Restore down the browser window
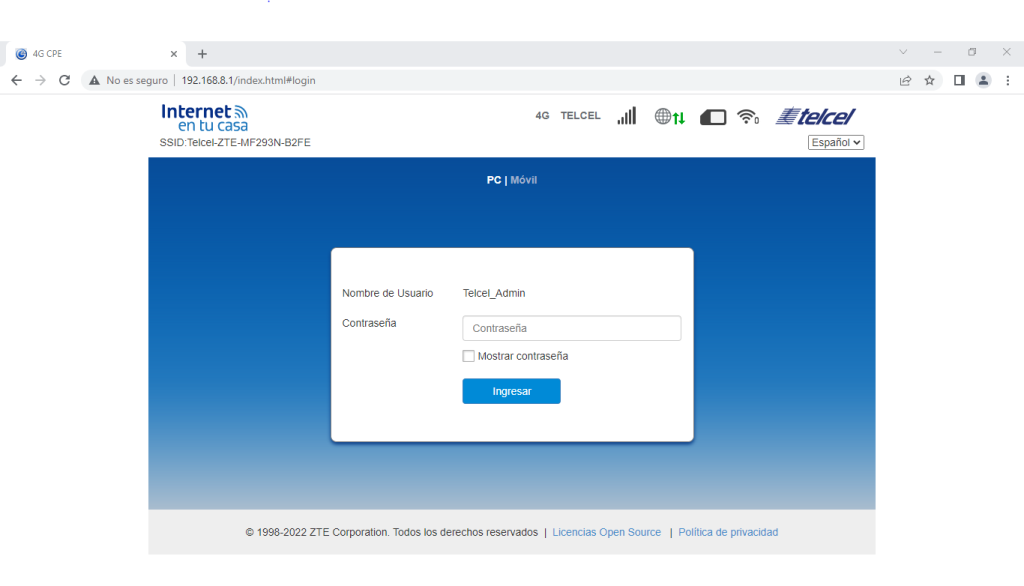 point(972,52)
